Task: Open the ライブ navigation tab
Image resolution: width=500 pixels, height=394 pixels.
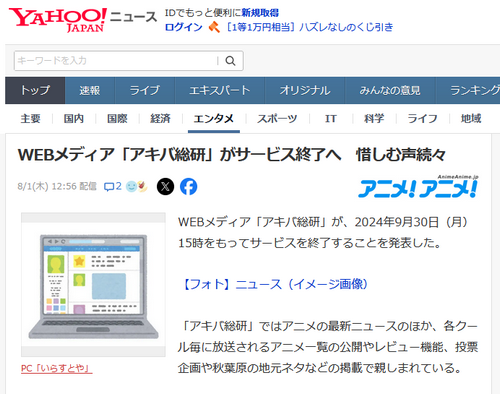Action: click(x=144, y=90)
